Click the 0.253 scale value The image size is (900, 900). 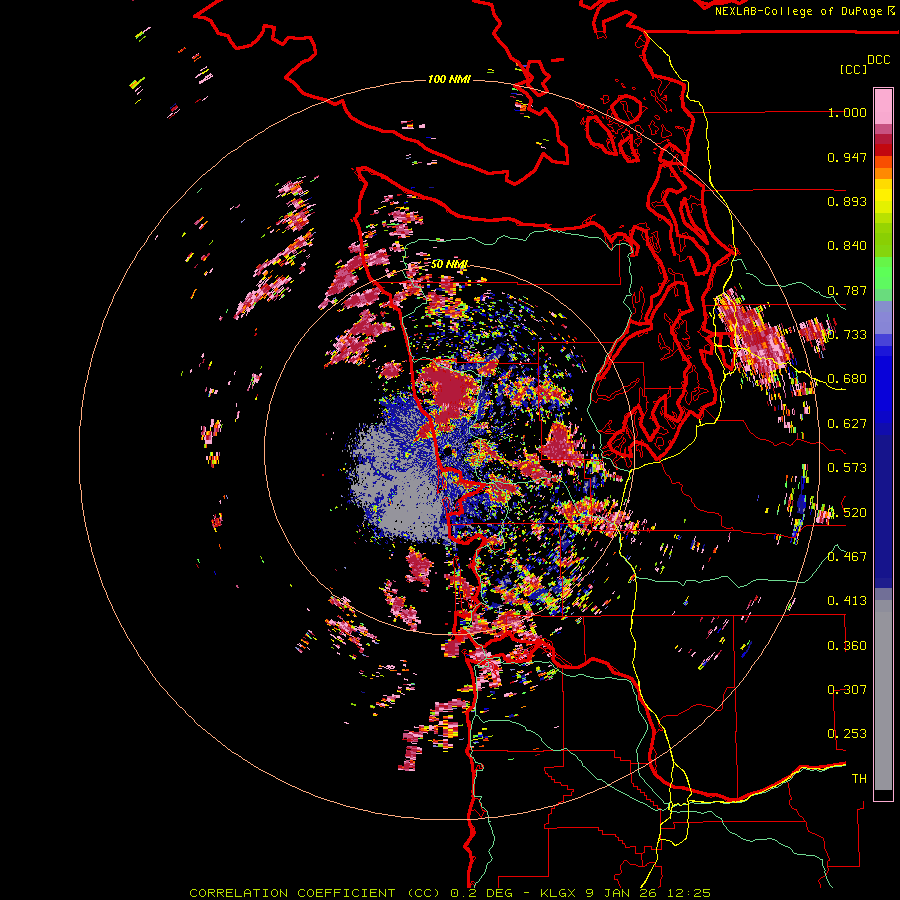(x=847, y=734)
